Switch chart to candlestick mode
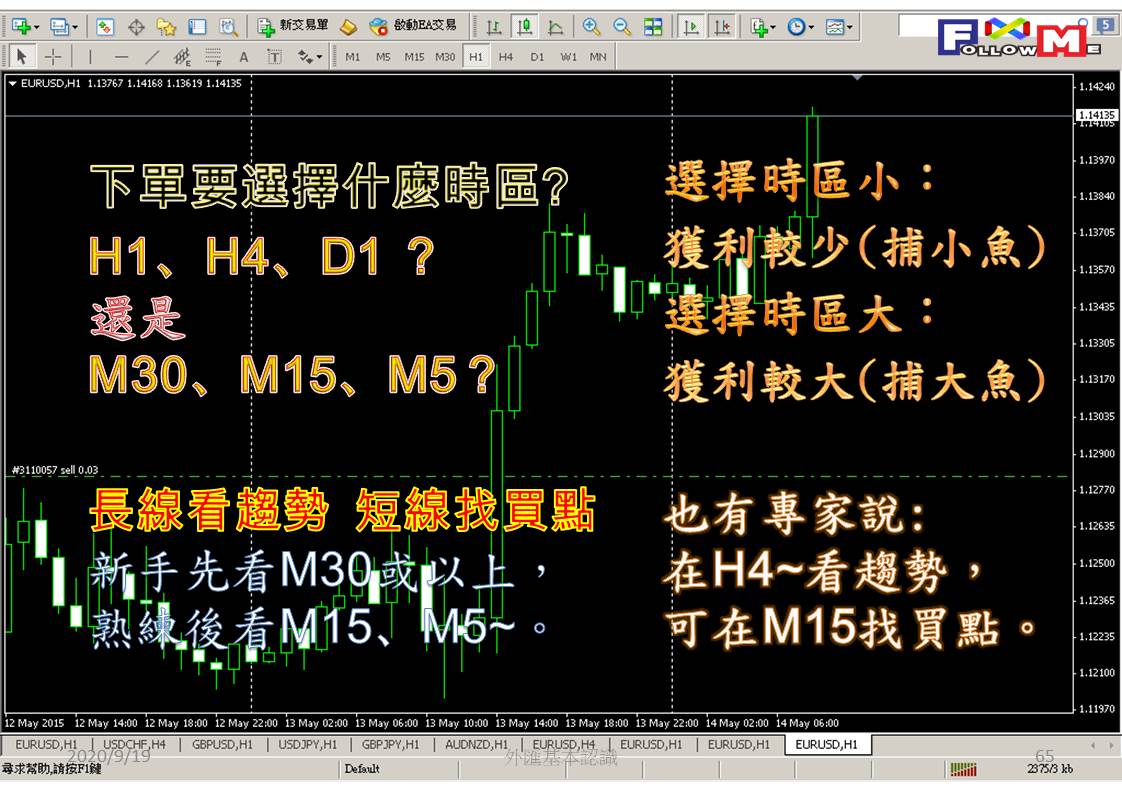 (x=524, y=26)
